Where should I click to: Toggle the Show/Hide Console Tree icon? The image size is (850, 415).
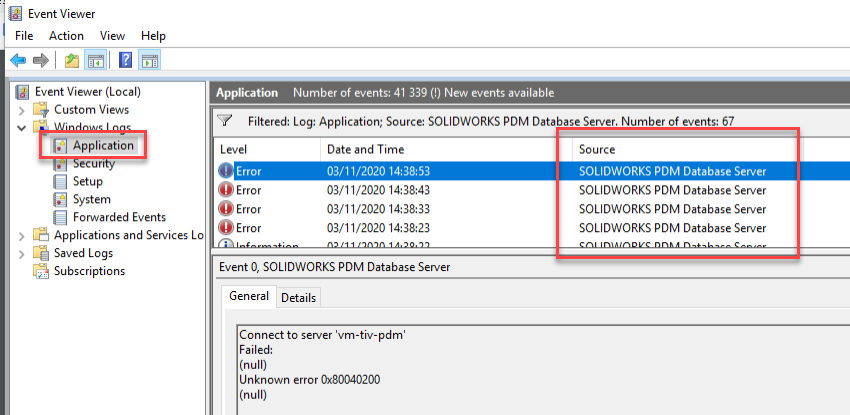coord(96,60)
